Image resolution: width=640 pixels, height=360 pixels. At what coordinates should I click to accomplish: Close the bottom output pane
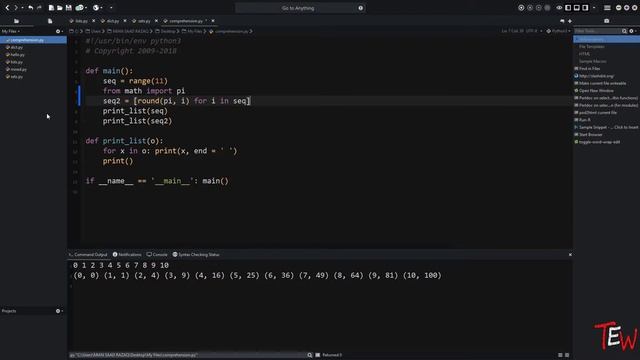click(570, 255)
